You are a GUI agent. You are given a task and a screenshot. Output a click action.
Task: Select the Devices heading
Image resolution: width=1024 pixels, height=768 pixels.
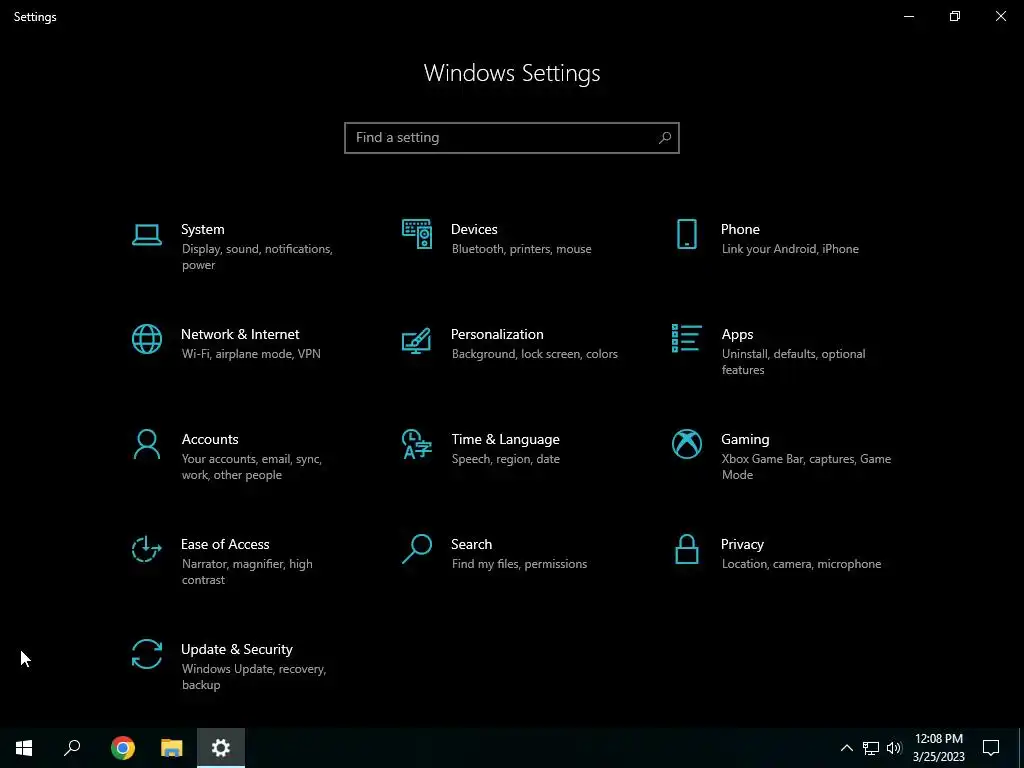pyautogui.click(x=474, y=229)
